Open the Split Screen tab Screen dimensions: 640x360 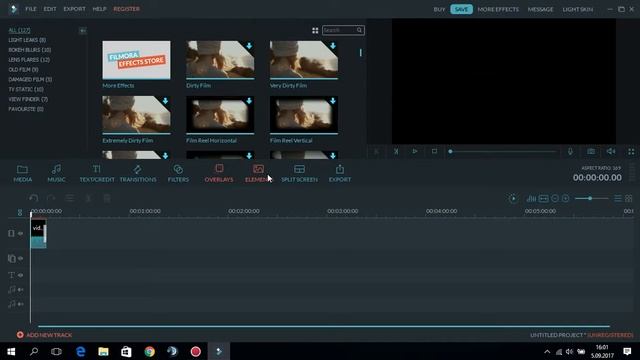299,173
